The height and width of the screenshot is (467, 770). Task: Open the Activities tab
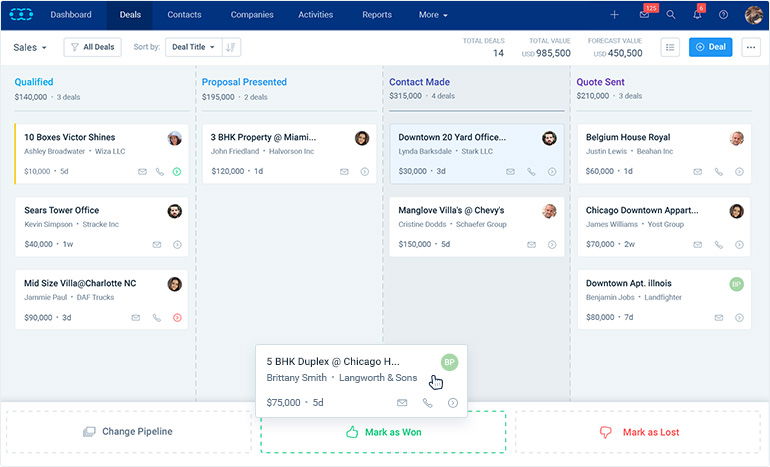pos(315,15)
